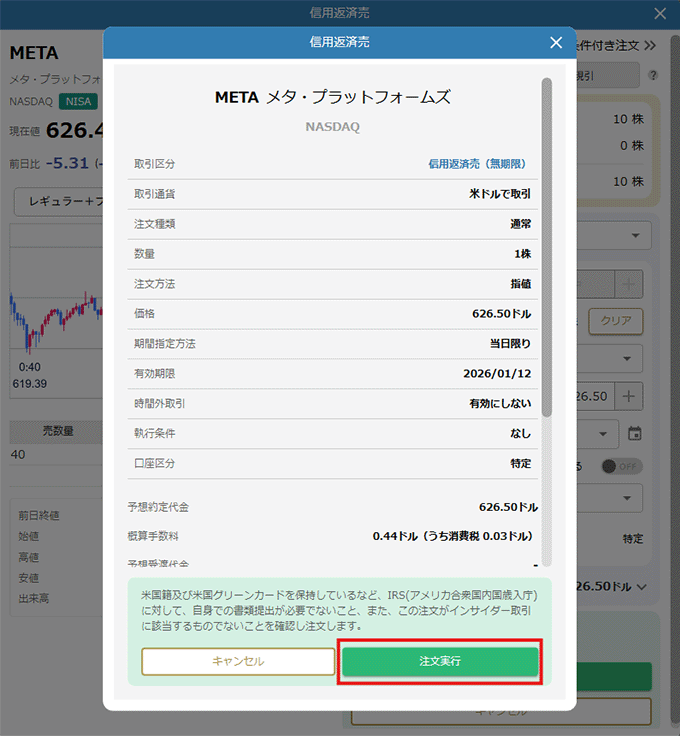Click the 619.39 chart value
This screenshot has height=736, width=680.
[x=30, y=384]
